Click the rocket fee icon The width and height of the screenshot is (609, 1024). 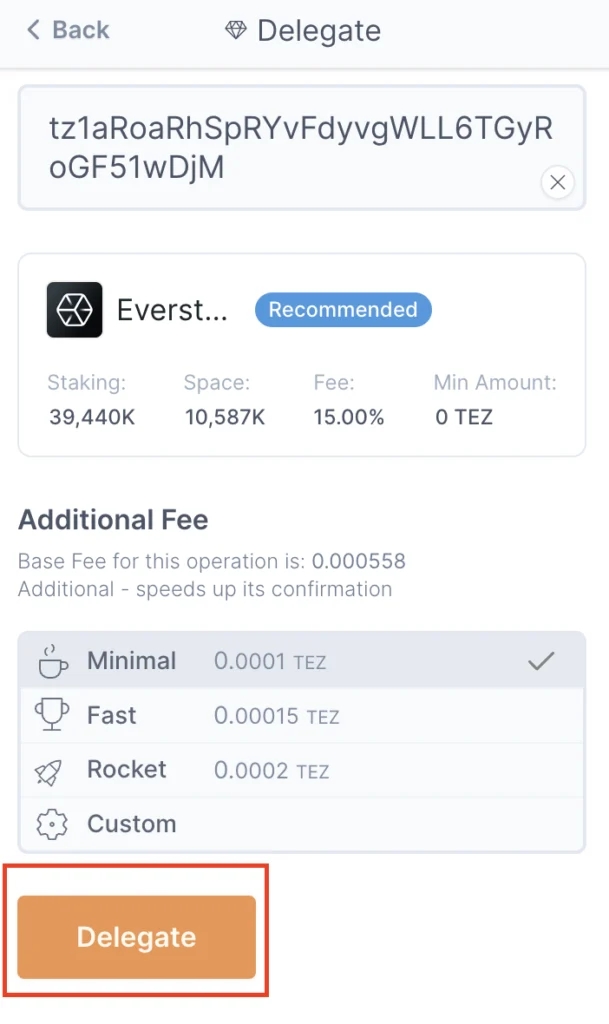pyautogui.click(x=52, y=770)
